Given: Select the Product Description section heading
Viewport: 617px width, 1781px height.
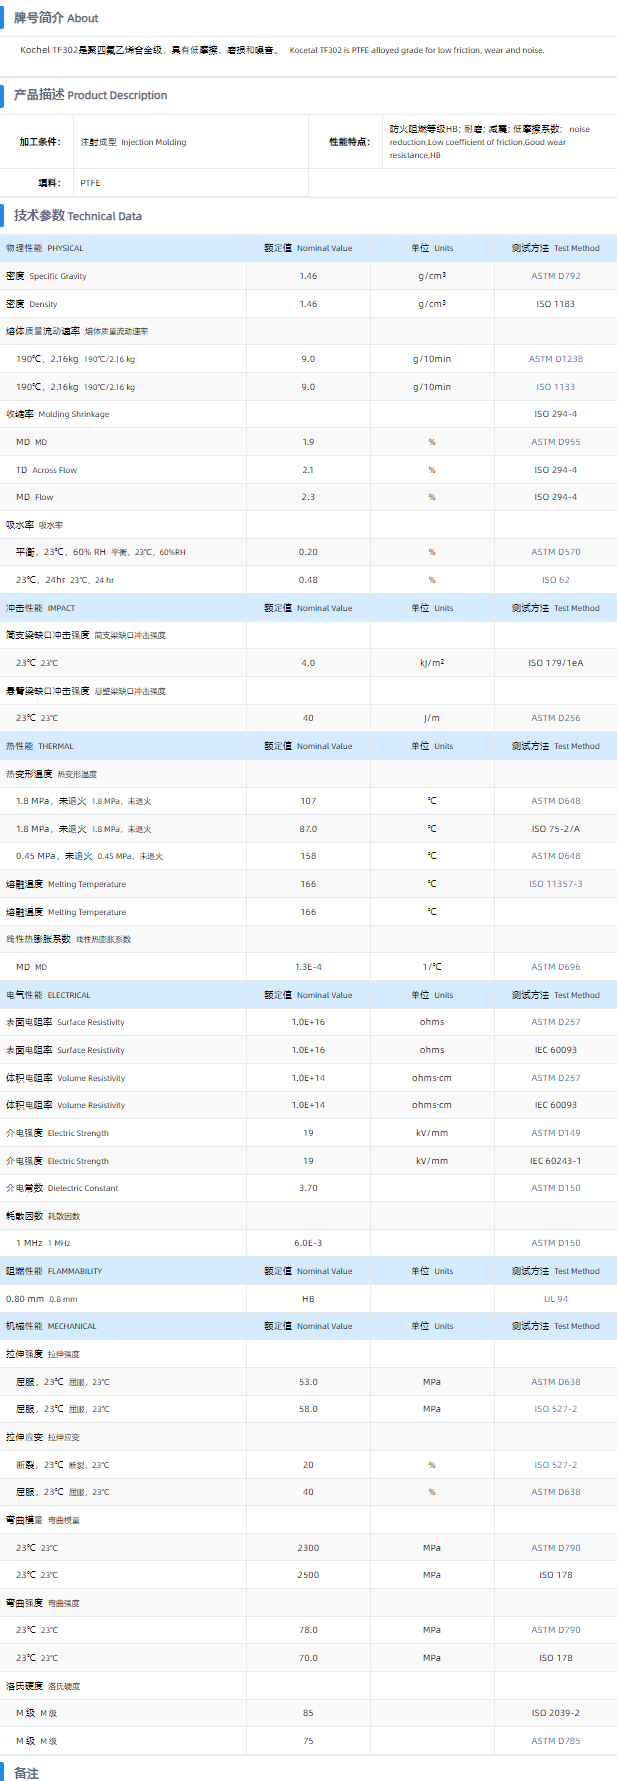Looking at the screenshot, I should (x=90, y=95).
